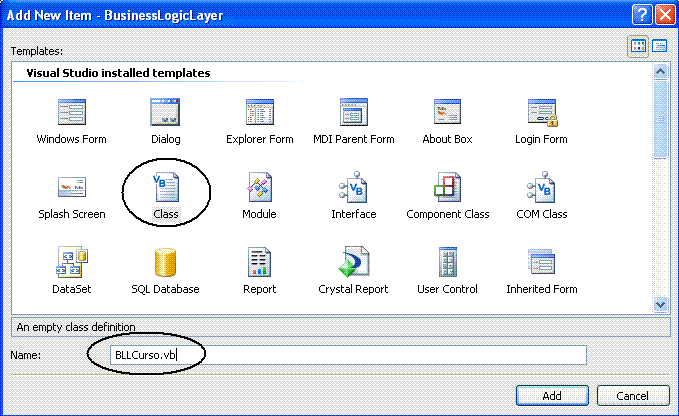The width and height of the screenshot is (679, 416).
Task: Pick the Module template
Action: click(259, 196)
